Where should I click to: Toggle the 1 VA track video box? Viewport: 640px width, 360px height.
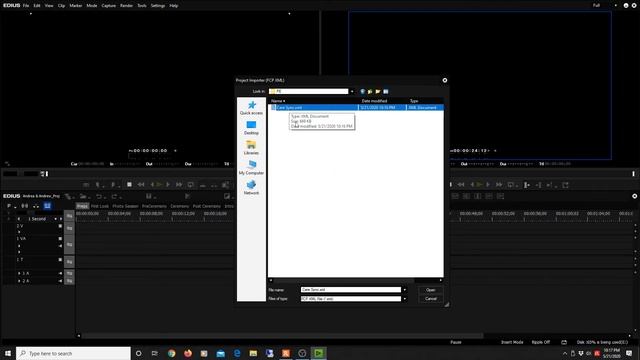click(60, 238)
